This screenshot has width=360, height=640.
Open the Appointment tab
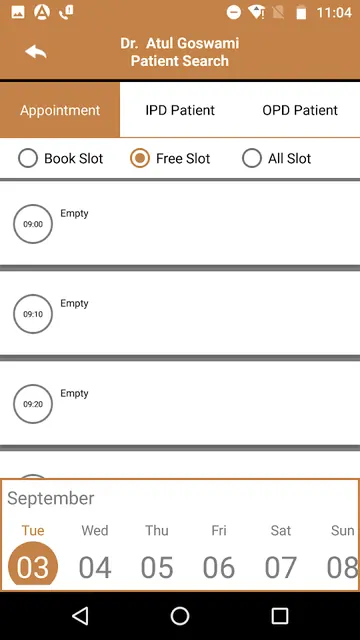(x=60, y=110)
